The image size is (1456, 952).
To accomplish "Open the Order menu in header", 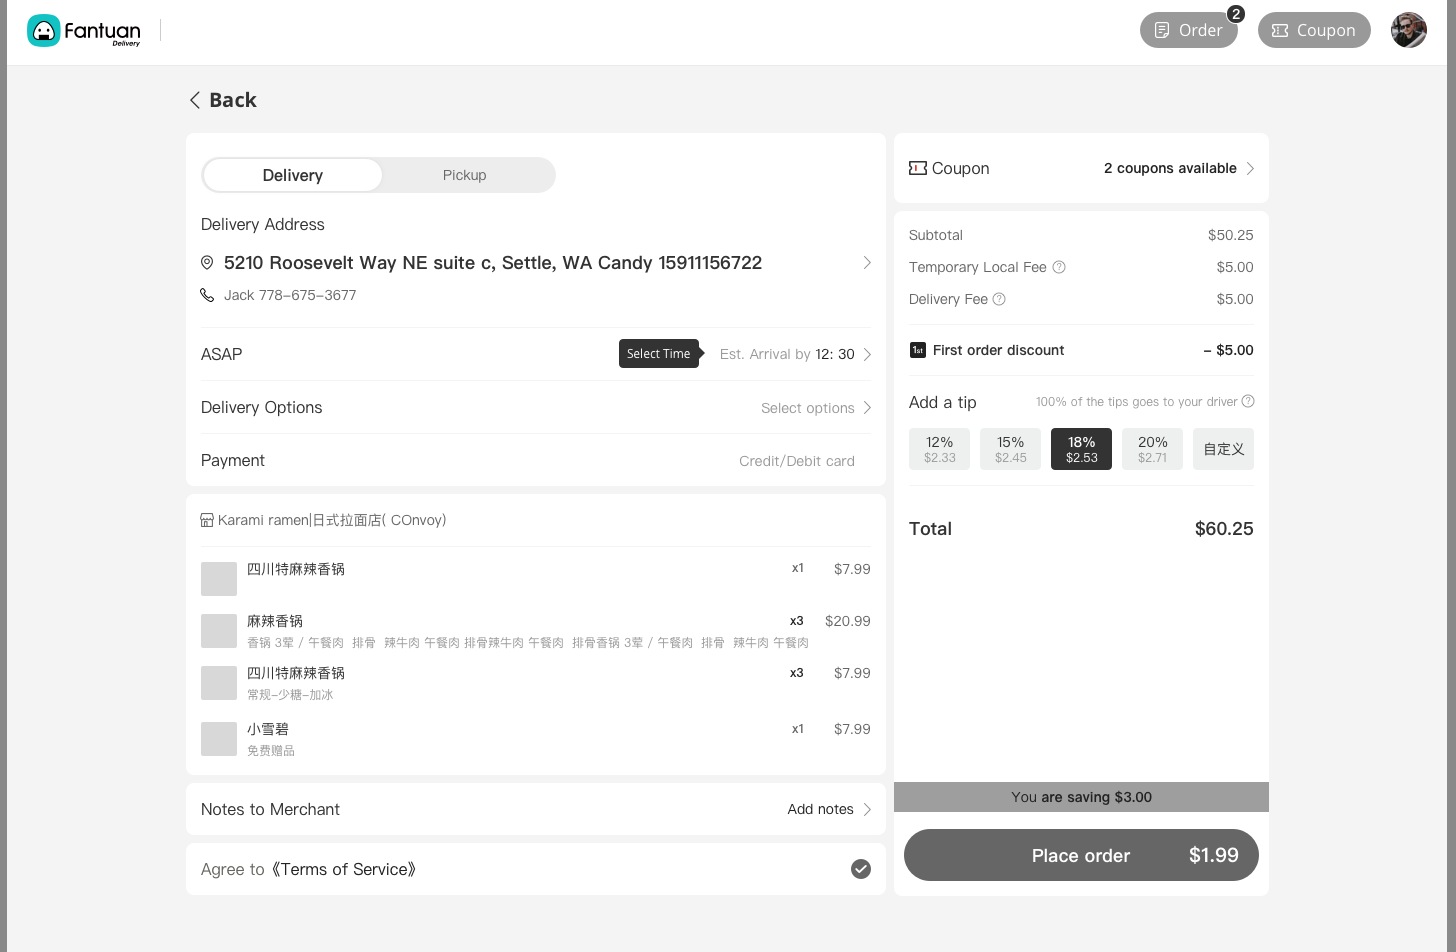I will 1188,30.
